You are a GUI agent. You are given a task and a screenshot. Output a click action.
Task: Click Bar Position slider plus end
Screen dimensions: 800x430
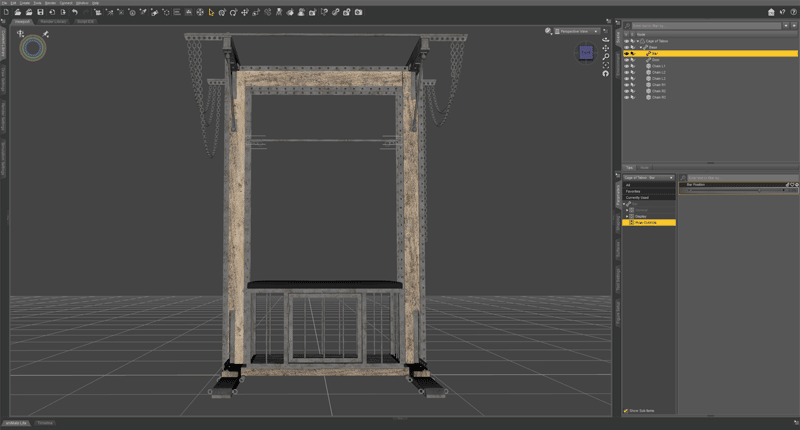784,190
